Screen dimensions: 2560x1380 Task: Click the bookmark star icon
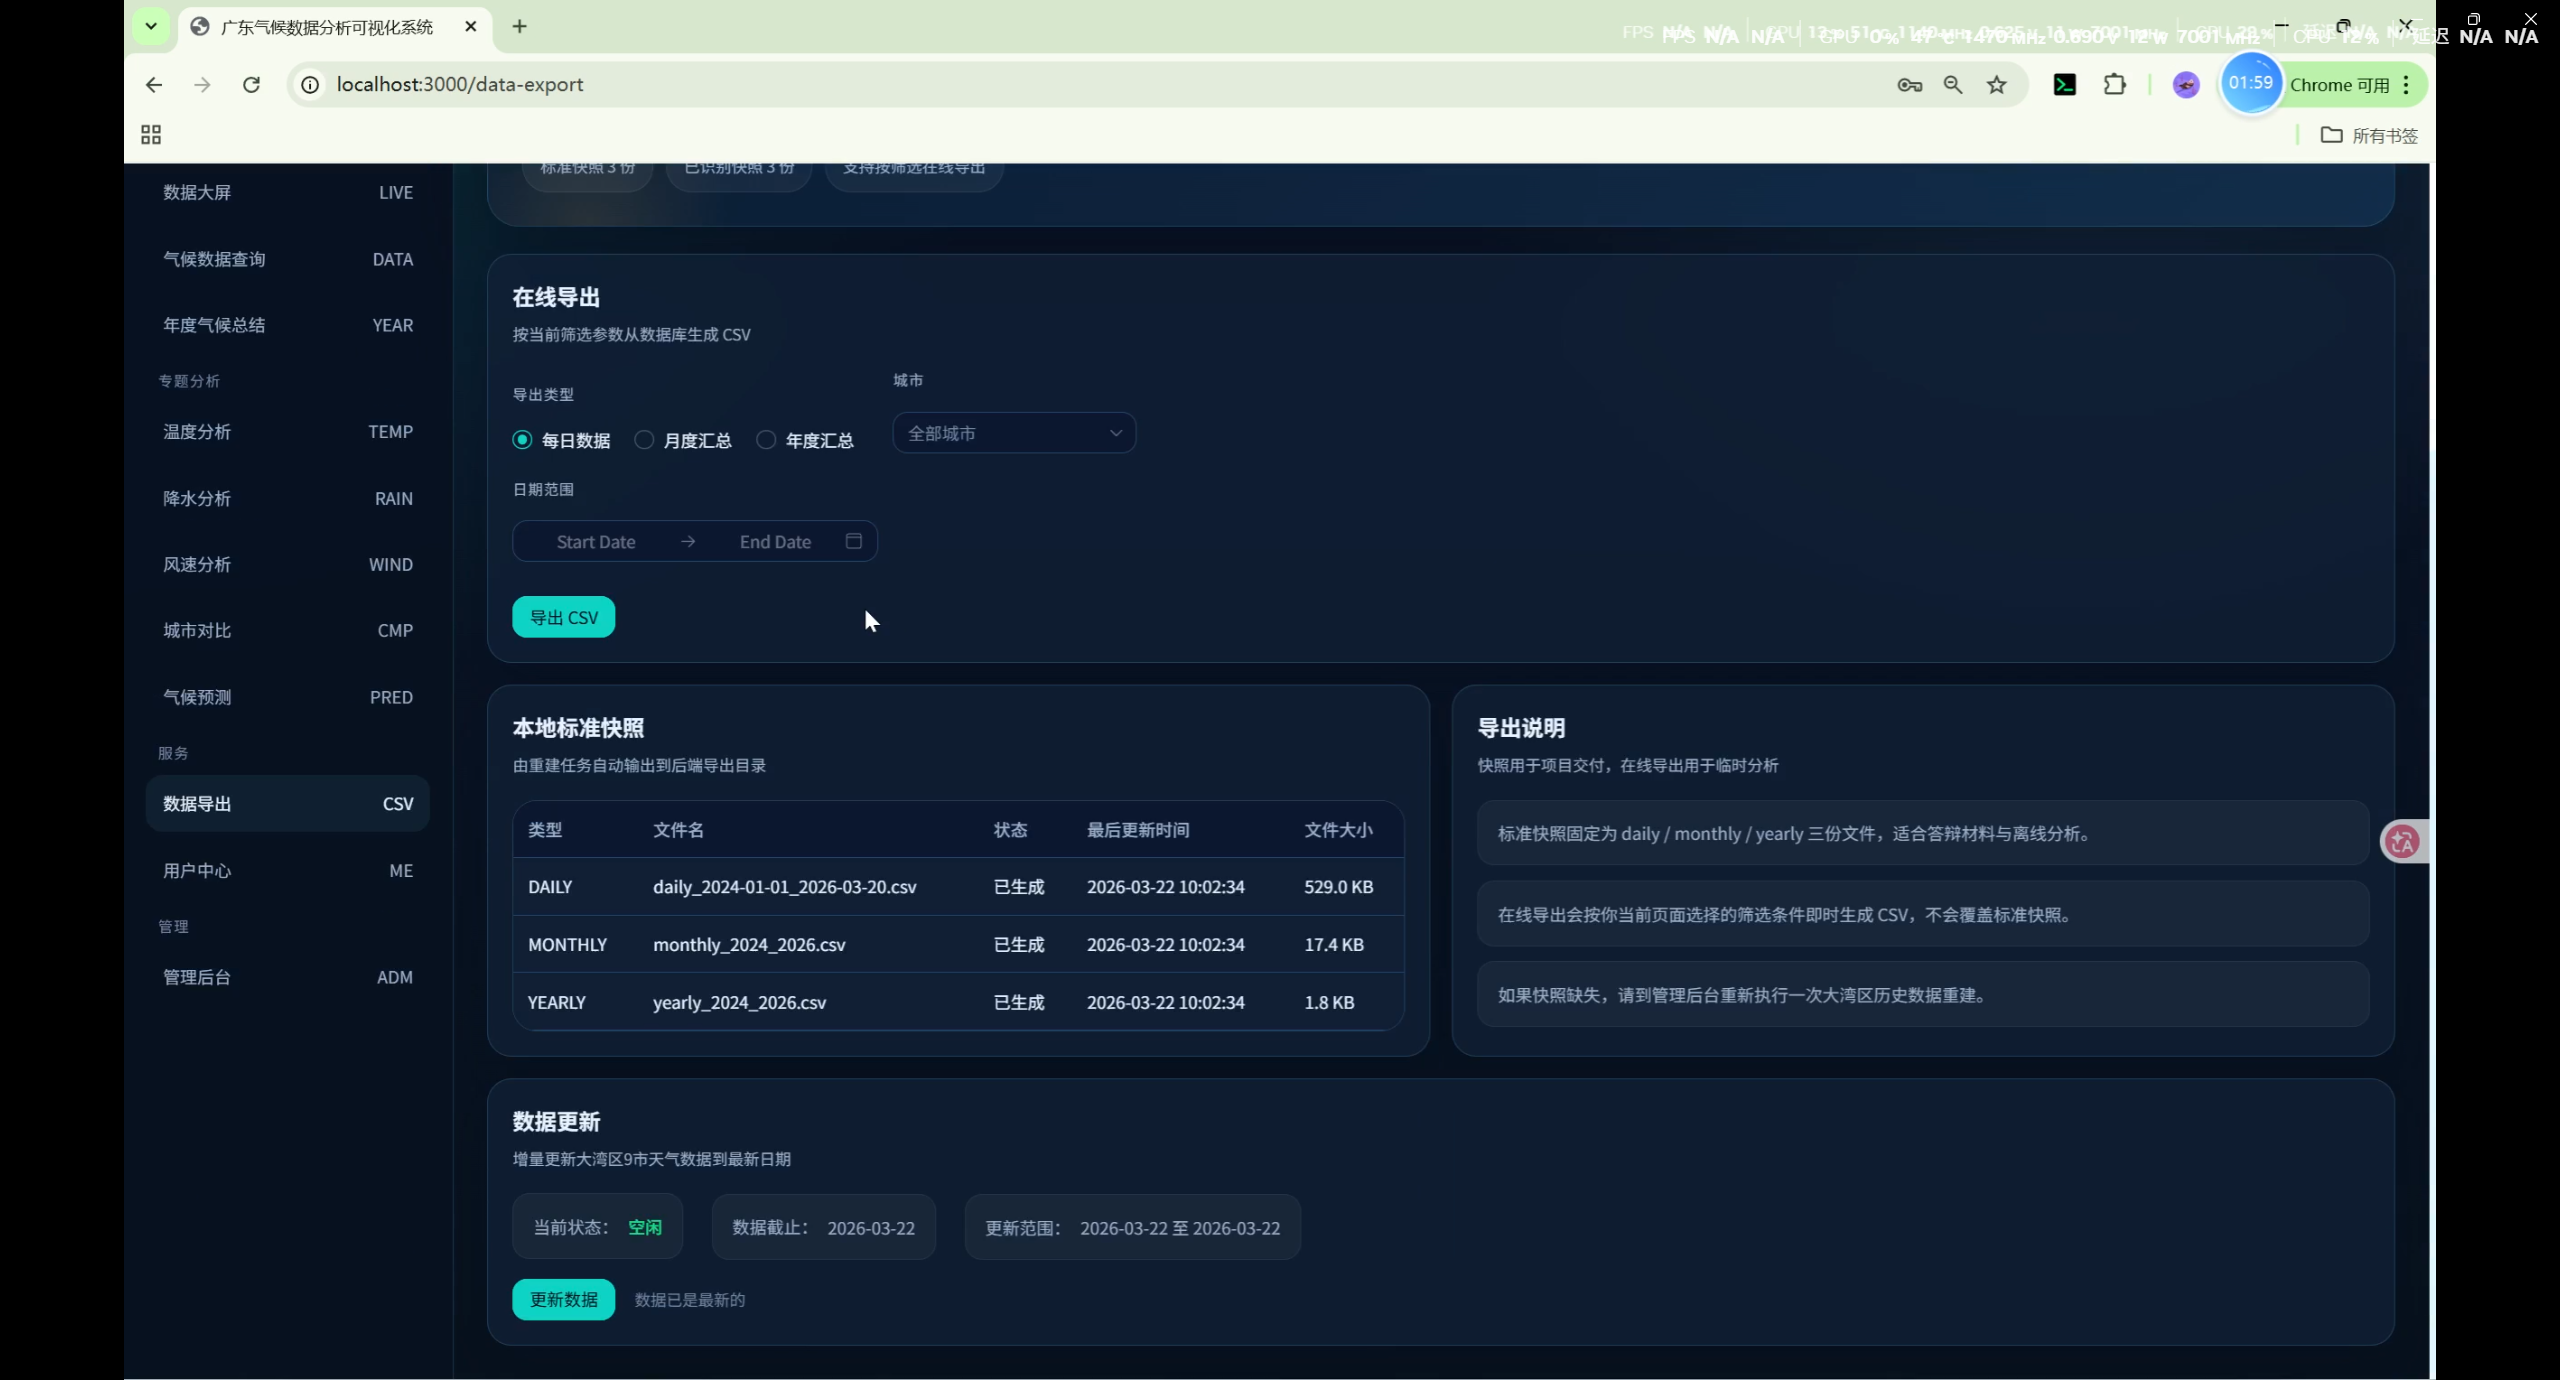pos(1996,85)
